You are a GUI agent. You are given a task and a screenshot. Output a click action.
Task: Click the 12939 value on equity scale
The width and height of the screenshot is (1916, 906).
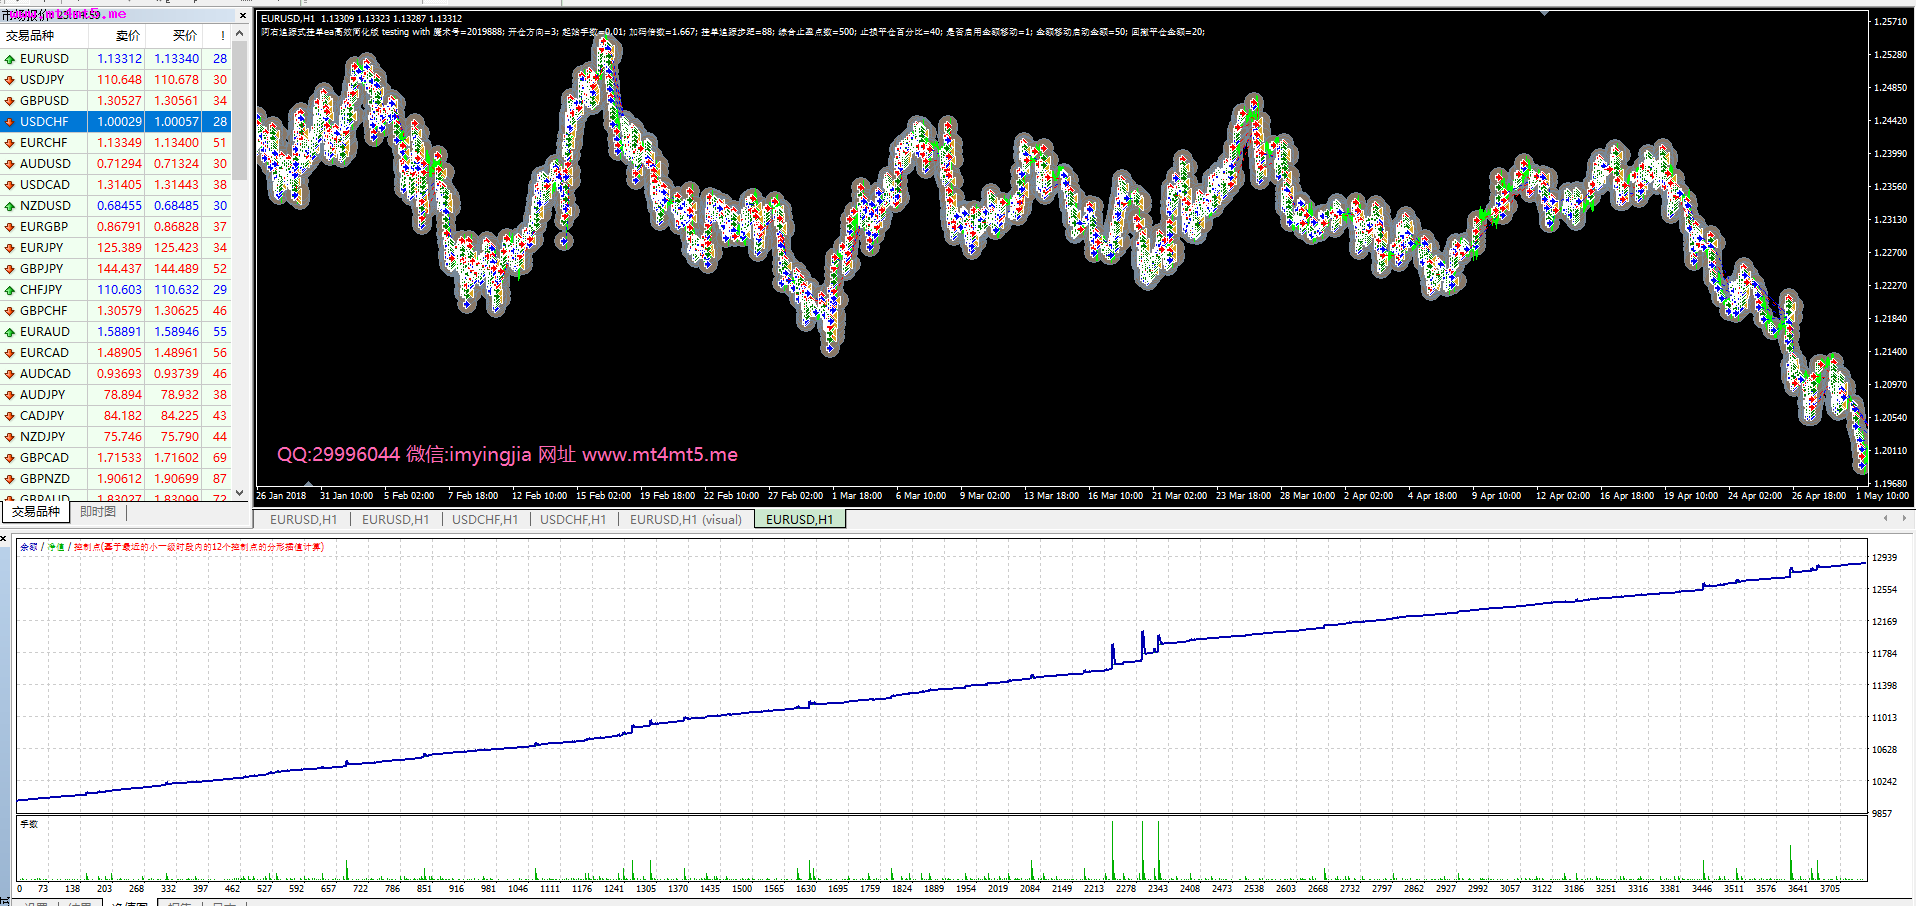point(1885,558)
